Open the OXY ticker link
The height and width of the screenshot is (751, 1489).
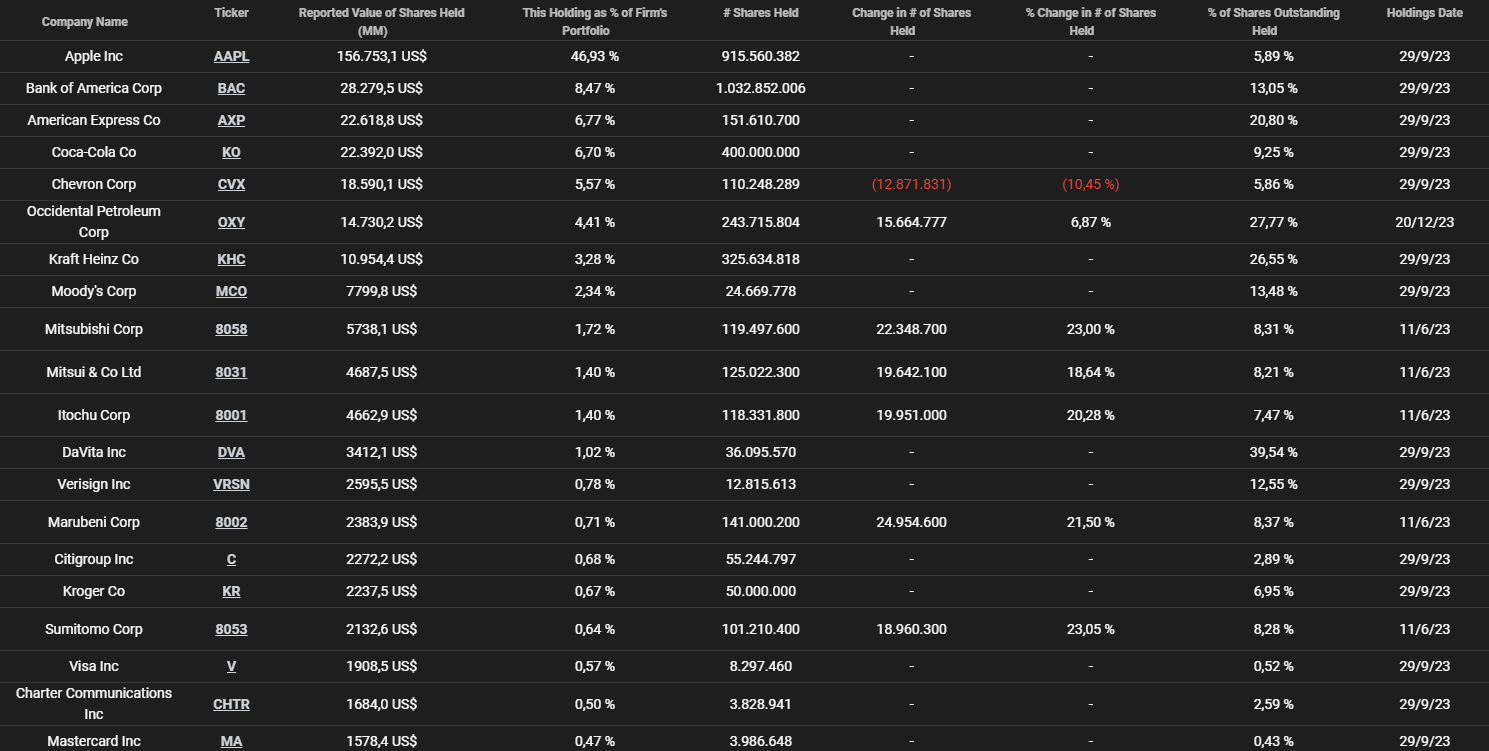point(231,222)
